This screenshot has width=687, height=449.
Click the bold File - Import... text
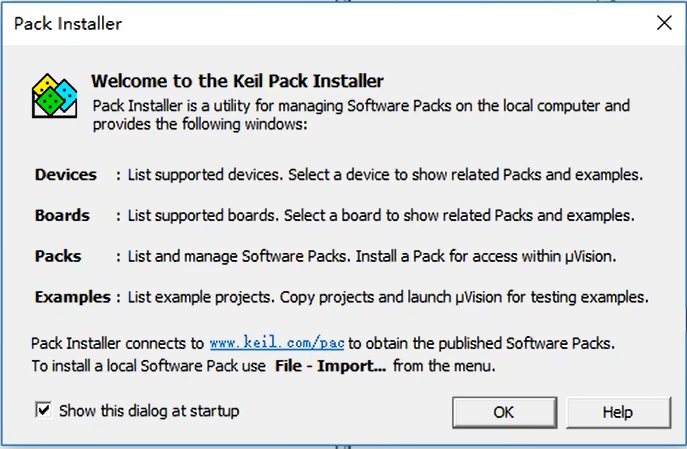pos(330,366)
